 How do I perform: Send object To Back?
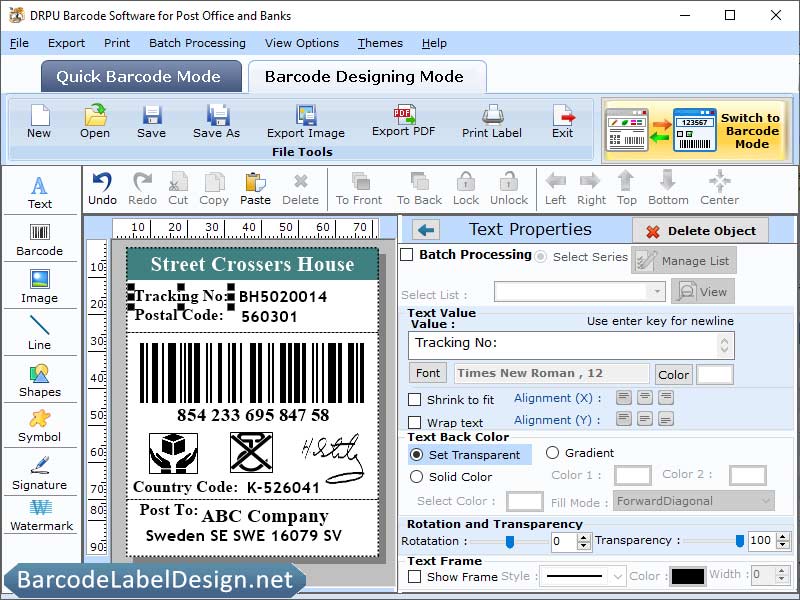(419, 189)
